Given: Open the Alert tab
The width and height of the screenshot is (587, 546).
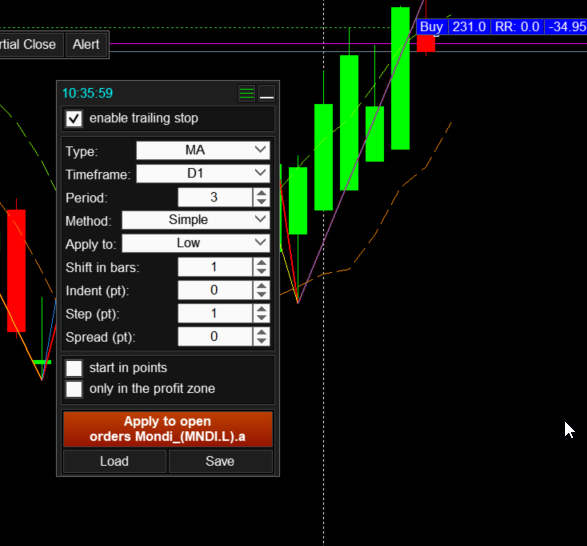Looking at the screenshot, I should point(86,45).
